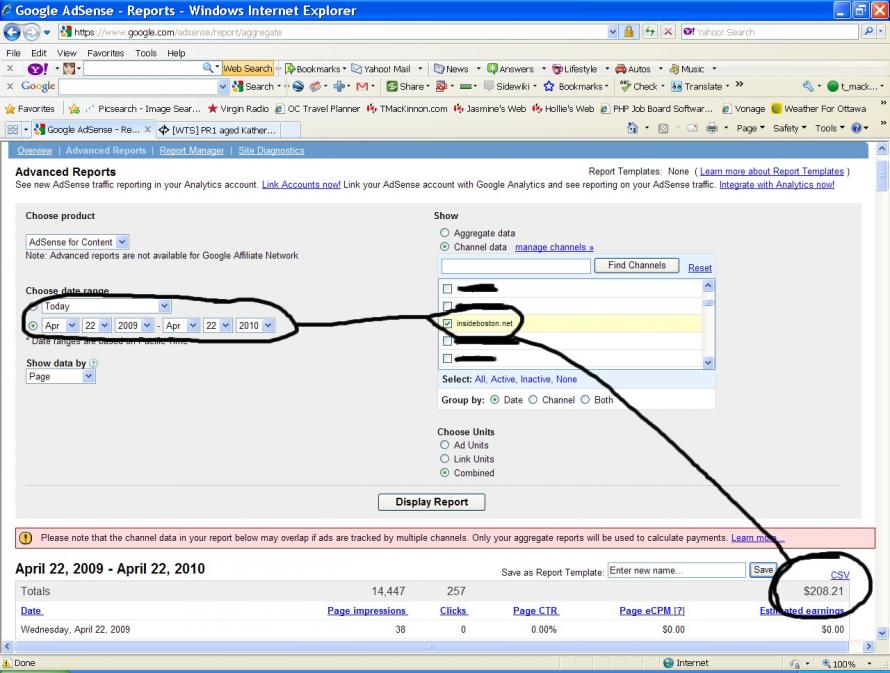Switch to the [WTS] PR1 aged tab
Screen dimensions: 890x673
click(217, 130)
